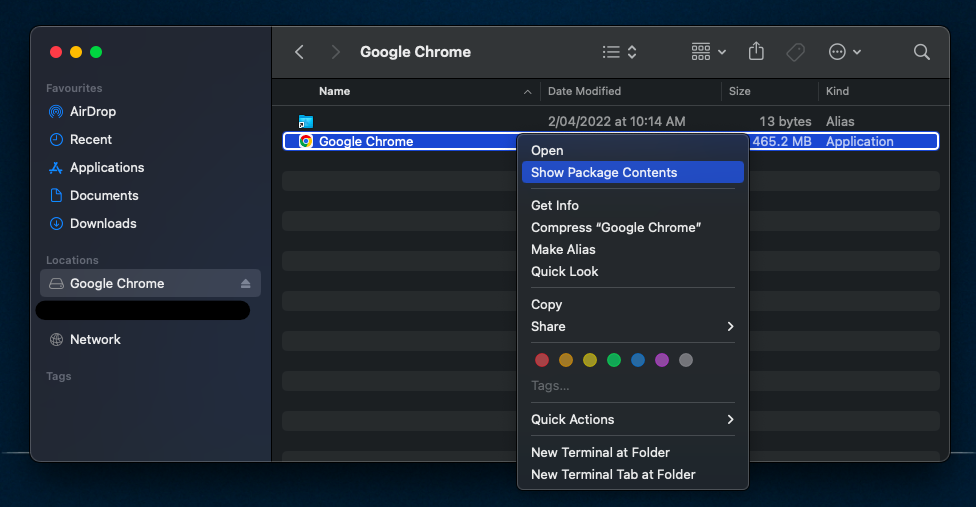Click the "465.2 MB" size cell
976x507 pixels.
coord(782,141)
